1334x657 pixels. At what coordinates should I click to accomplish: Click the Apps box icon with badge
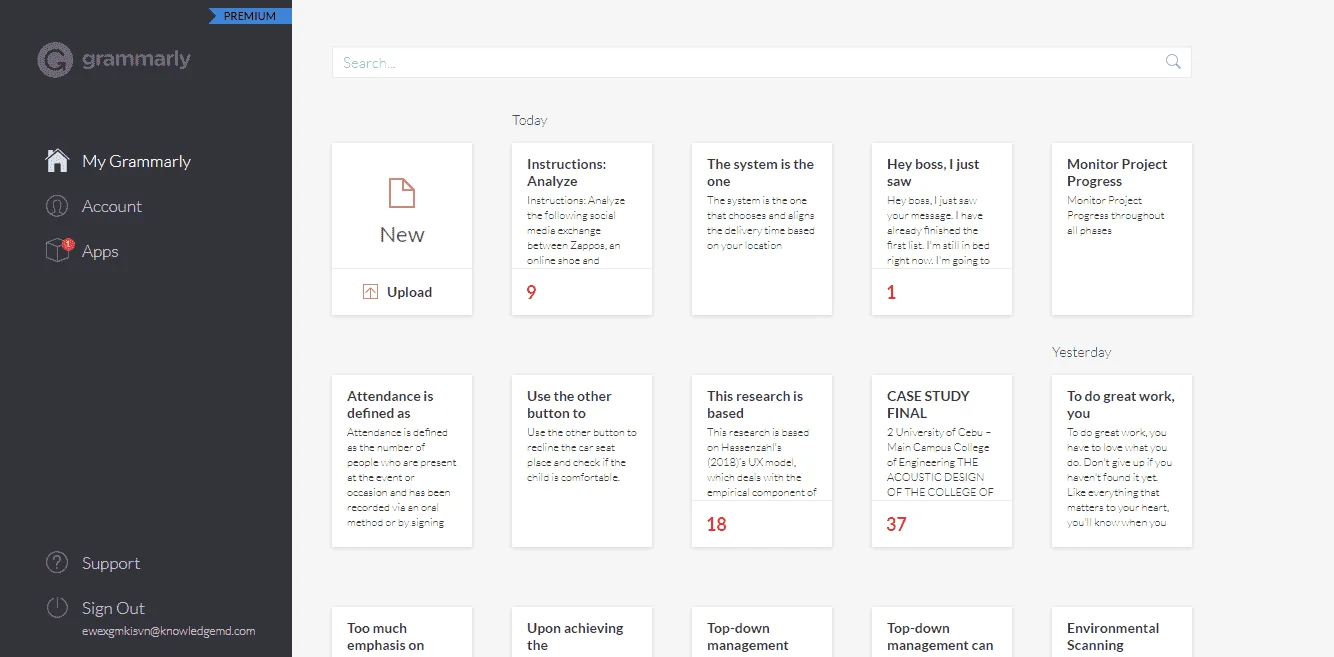(x=58, y=250)
